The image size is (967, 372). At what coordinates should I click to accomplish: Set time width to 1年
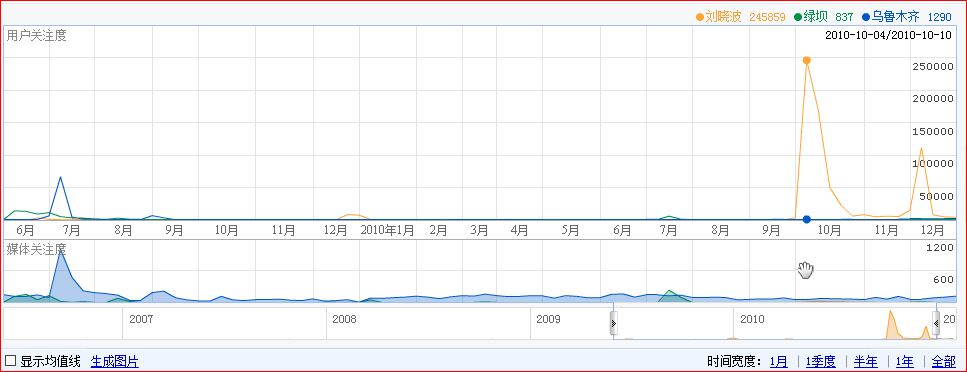pos(905,362)
